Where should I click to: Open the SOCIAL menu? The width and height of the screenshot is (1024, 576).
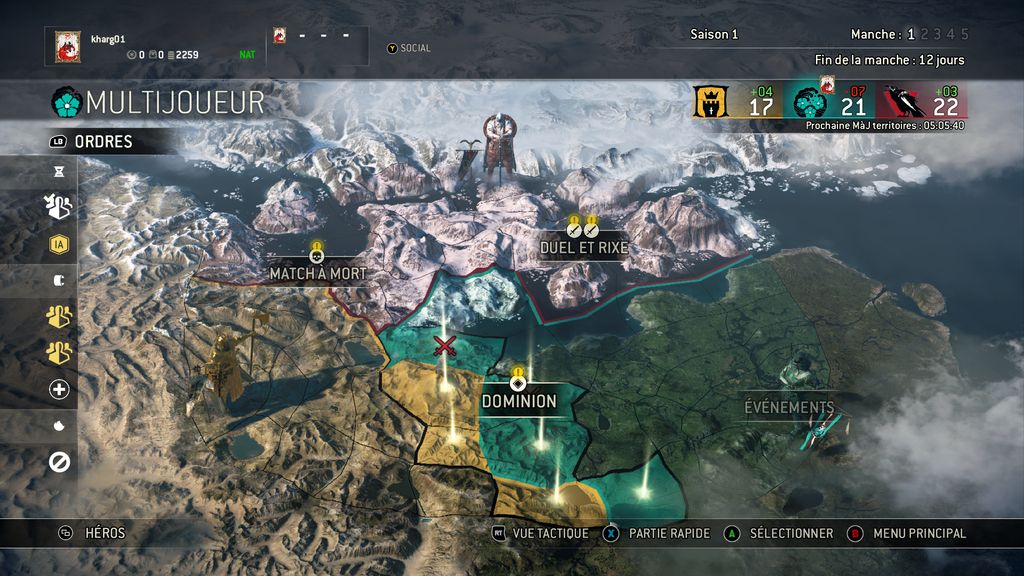(x=409, y=48)
